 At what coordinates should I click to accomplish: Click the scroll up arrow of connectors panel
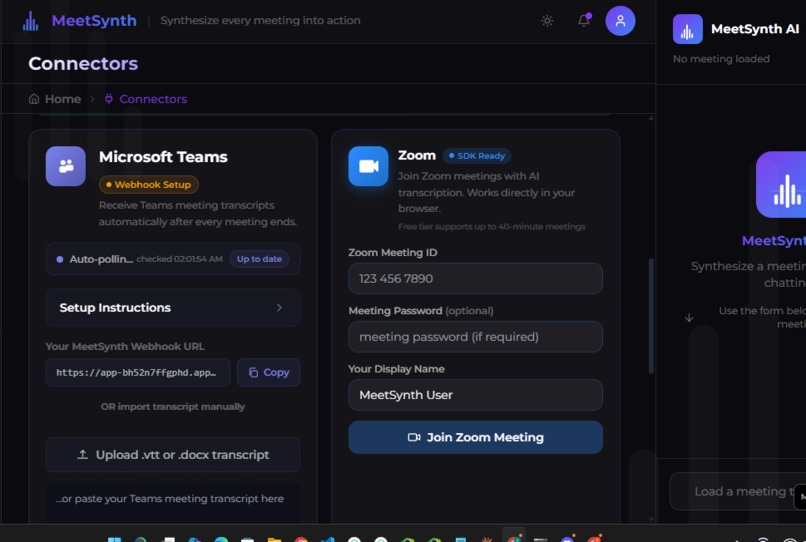651,118
